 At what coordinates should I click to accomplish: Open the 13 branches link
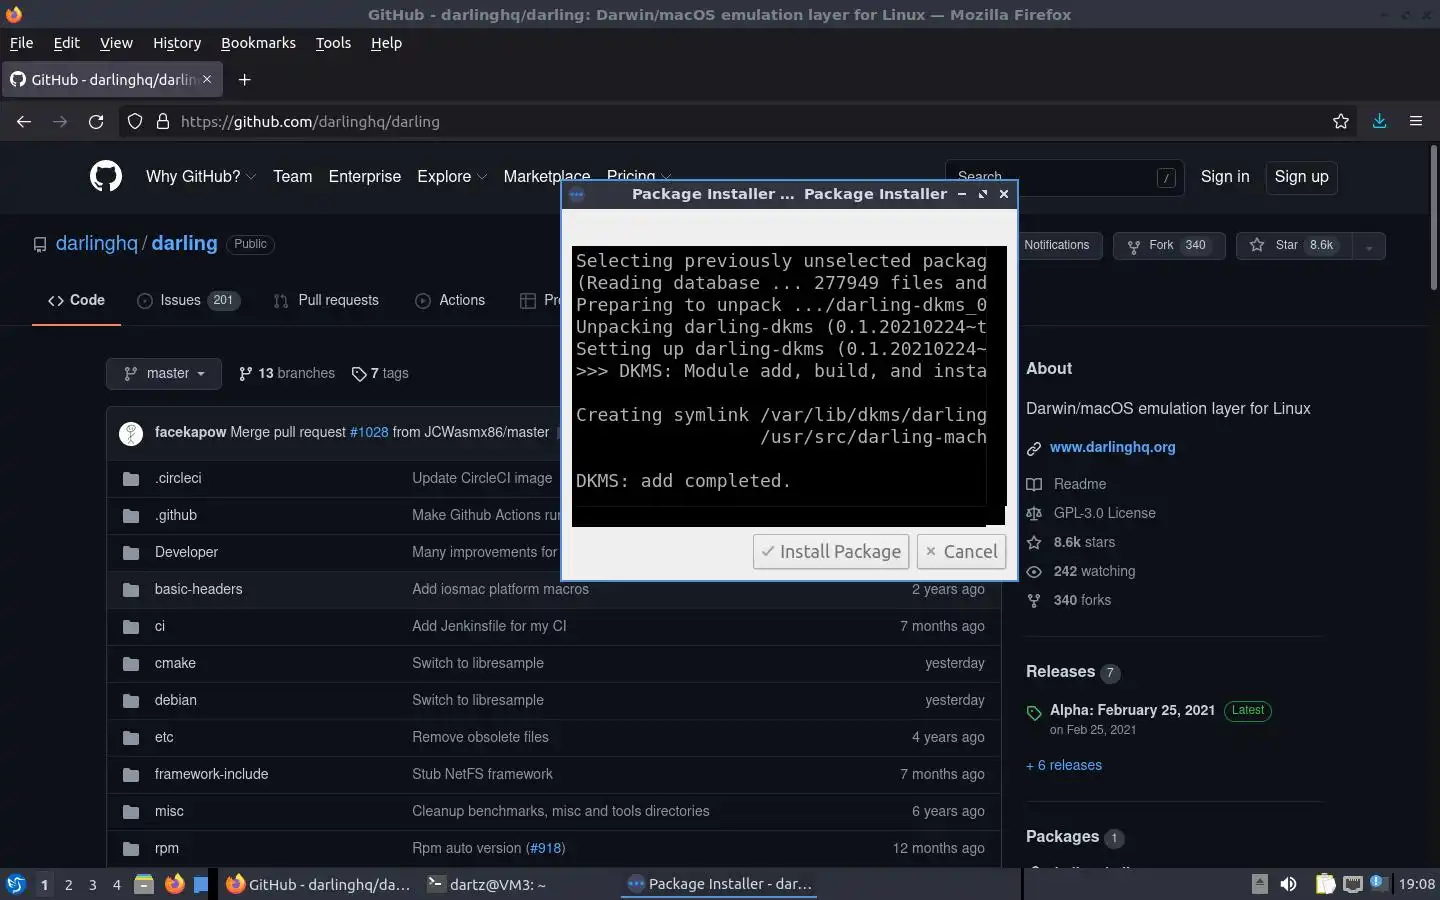tap(287, 373)
